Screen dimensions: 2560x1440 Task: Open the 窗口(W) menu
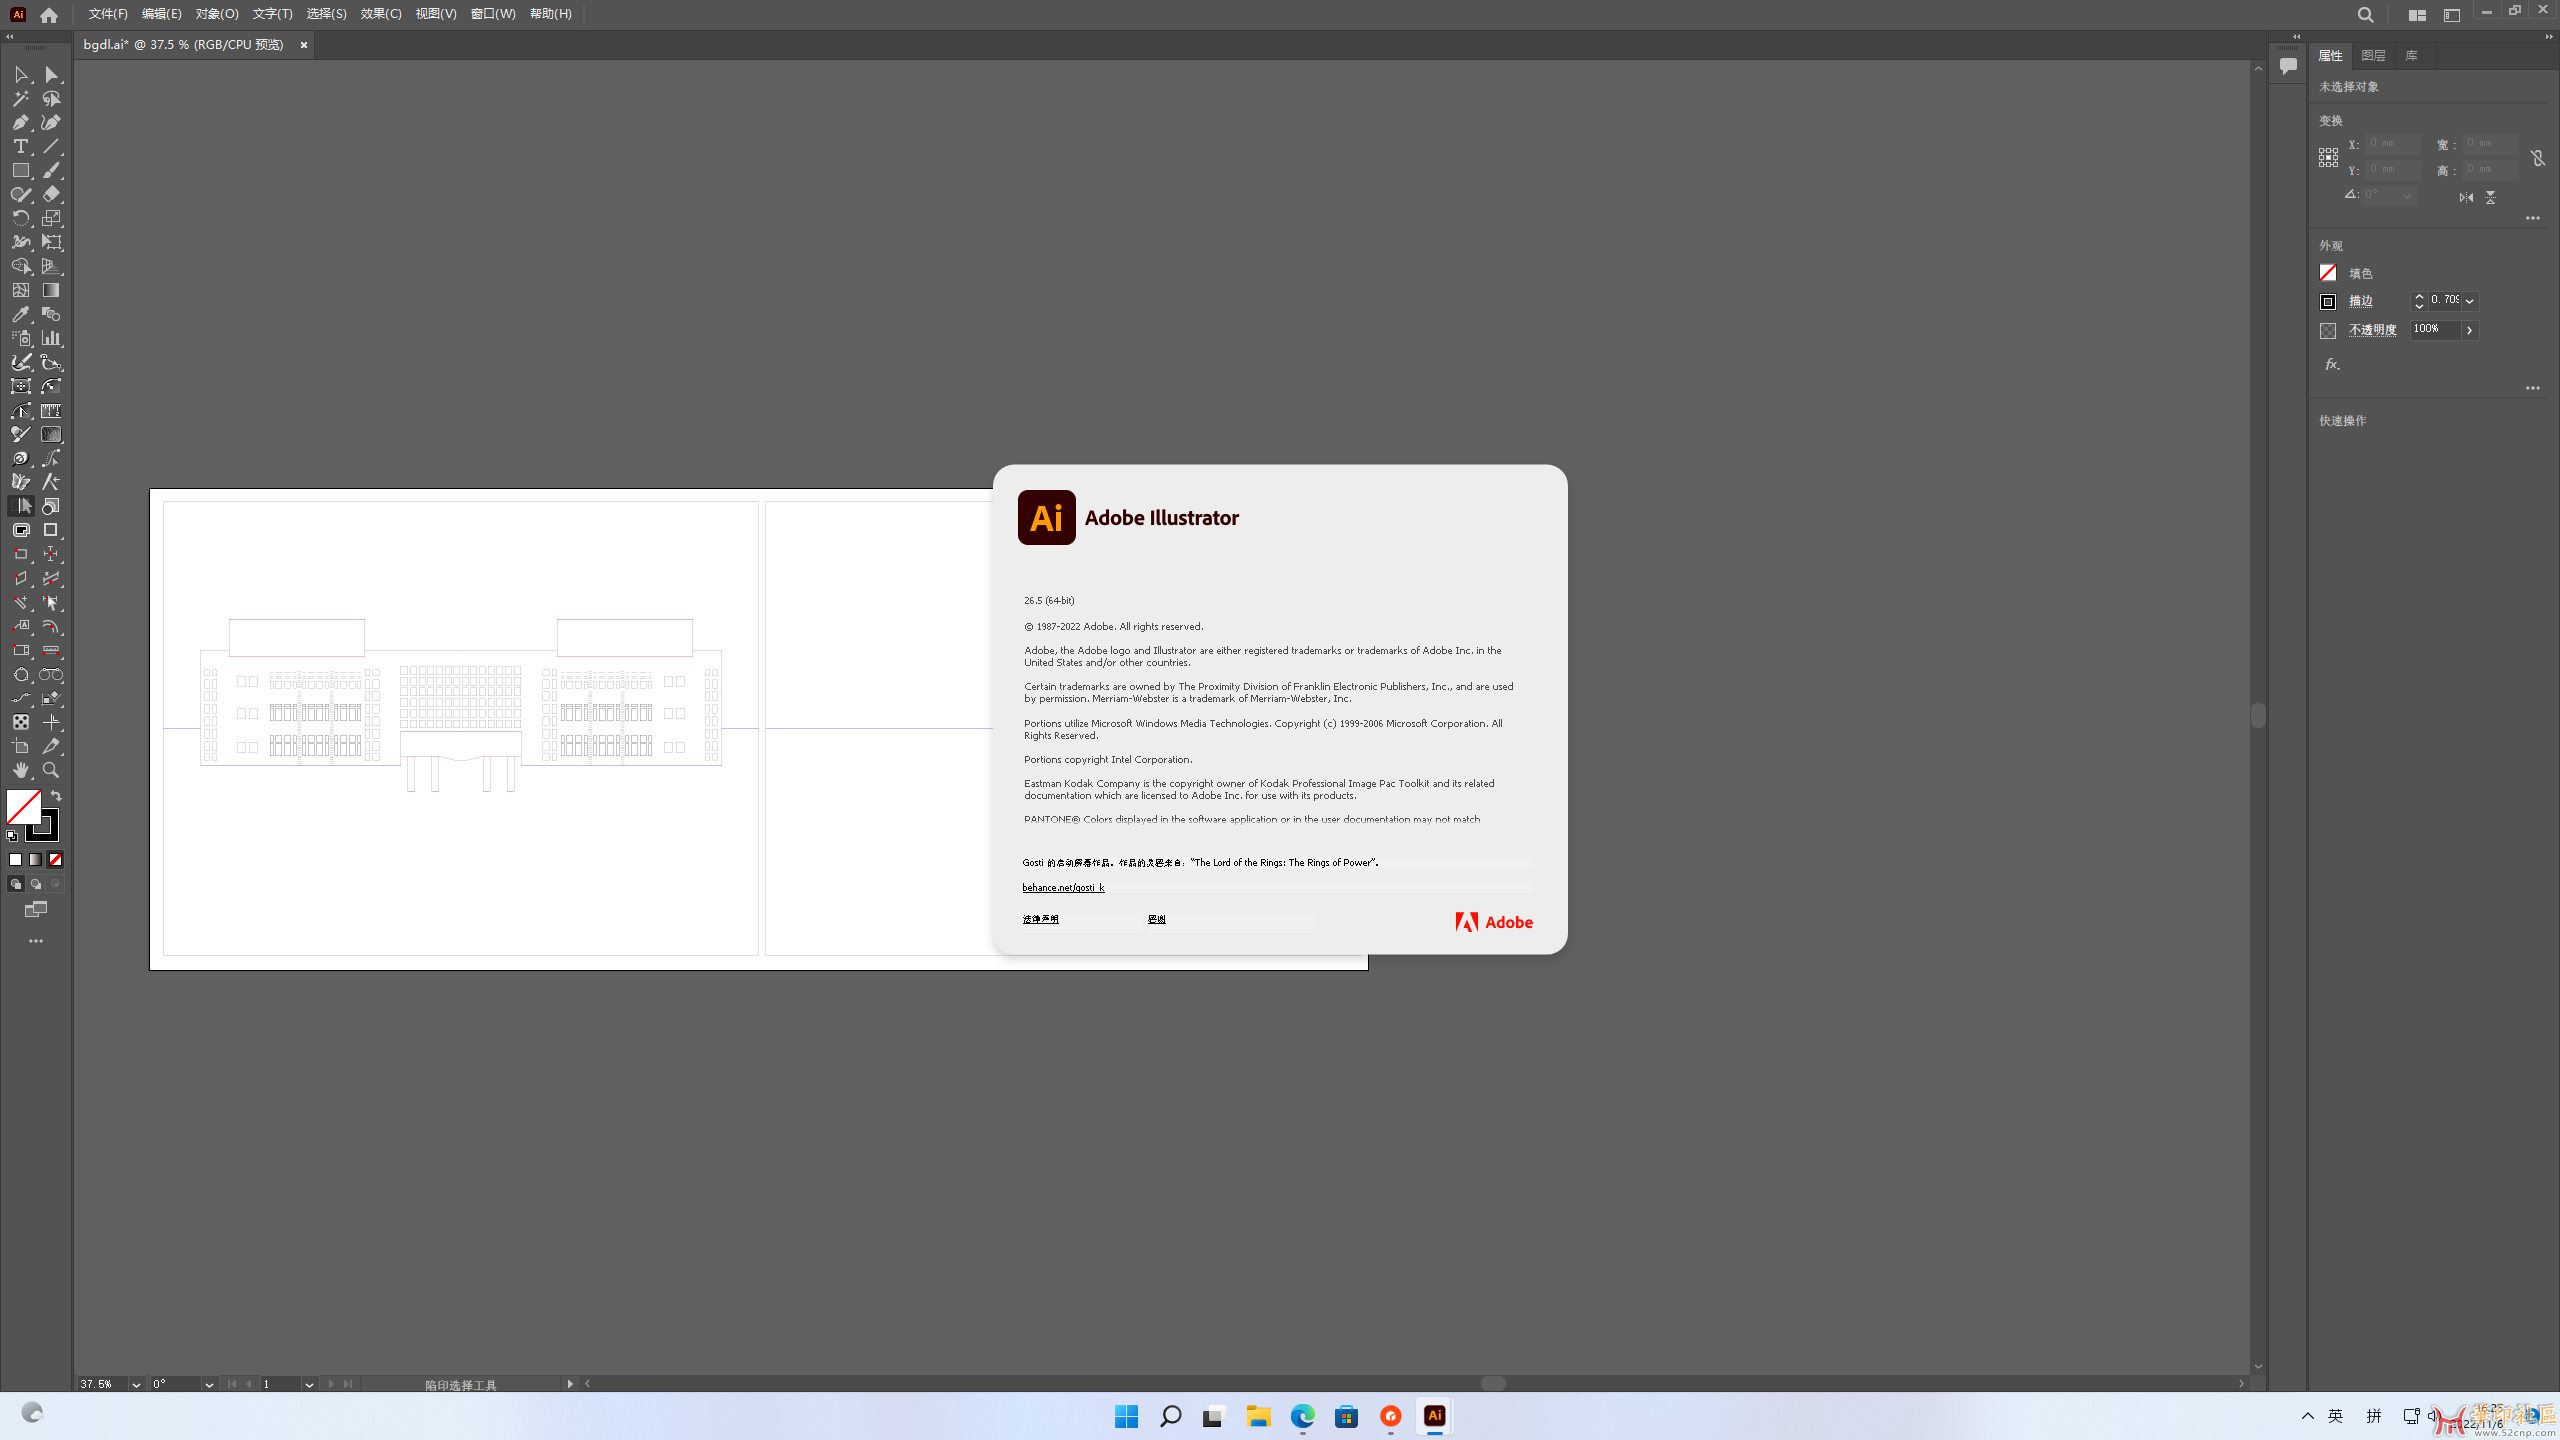click(x=493, y=14)
